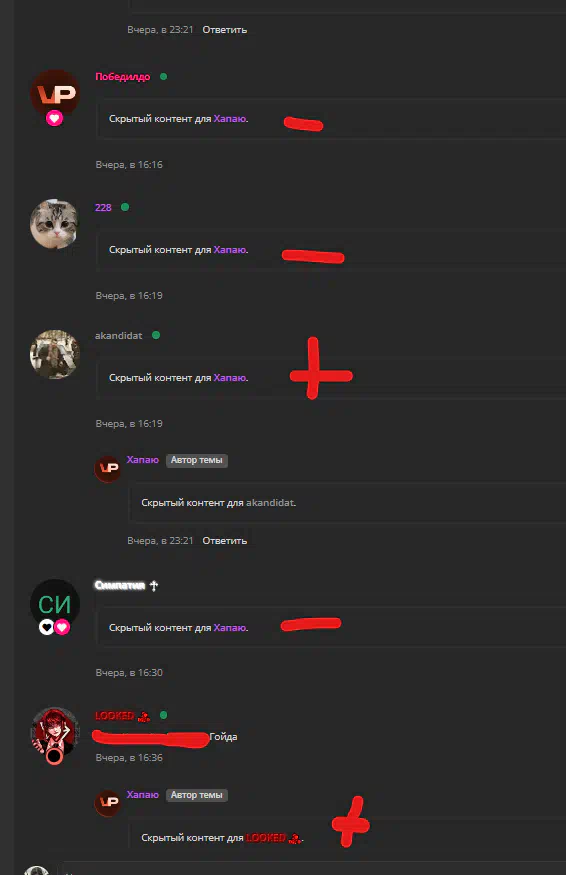The image size is (566, 875).
Task: Click the pink heart badge under Победилдо's avatar
Action: tap(55, 118)
